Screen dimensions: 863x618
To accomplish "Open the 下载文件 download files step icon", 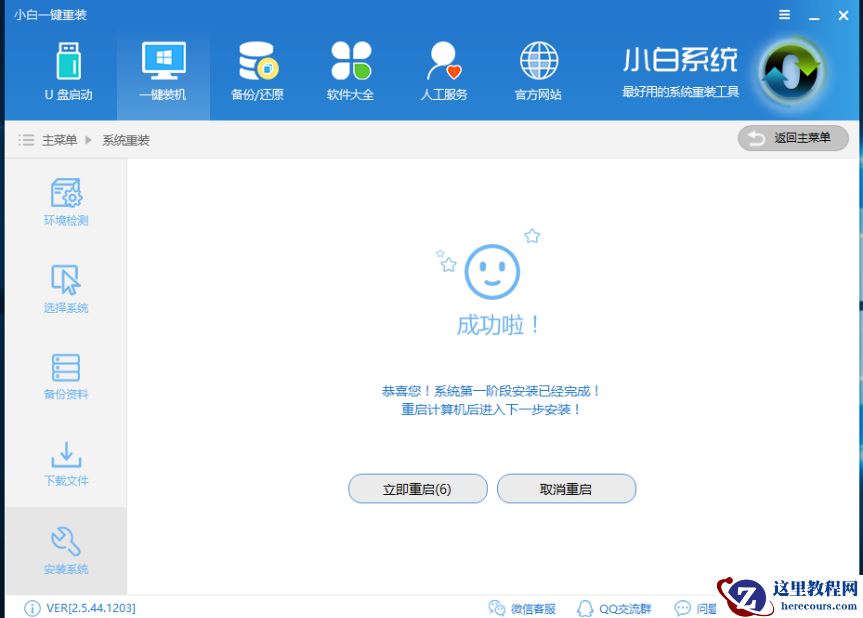I will 65,462.
